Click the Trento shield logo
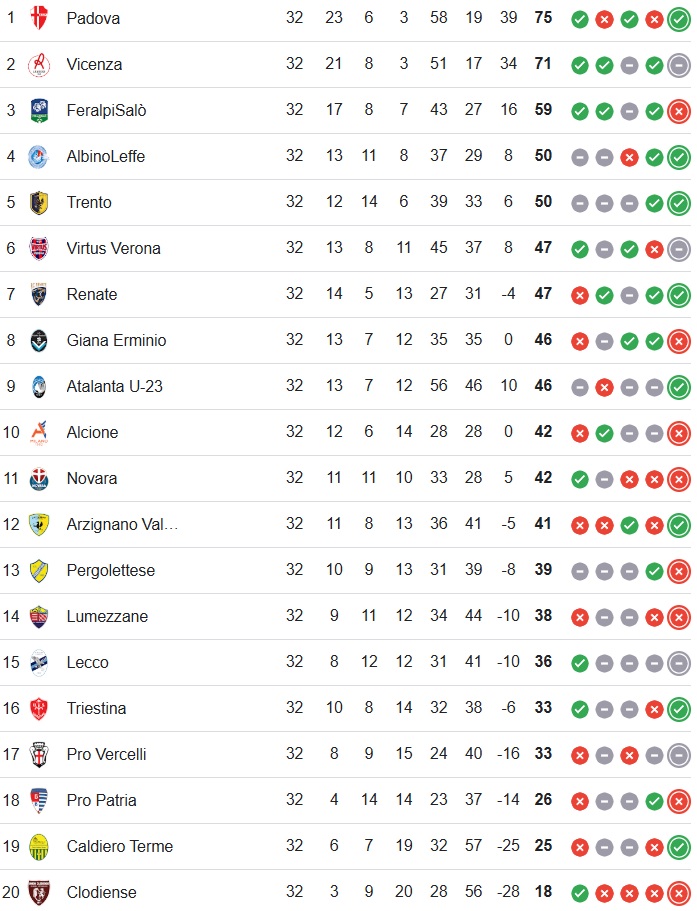The width and height of the screenshot is (697, 911). coord(39,202)
